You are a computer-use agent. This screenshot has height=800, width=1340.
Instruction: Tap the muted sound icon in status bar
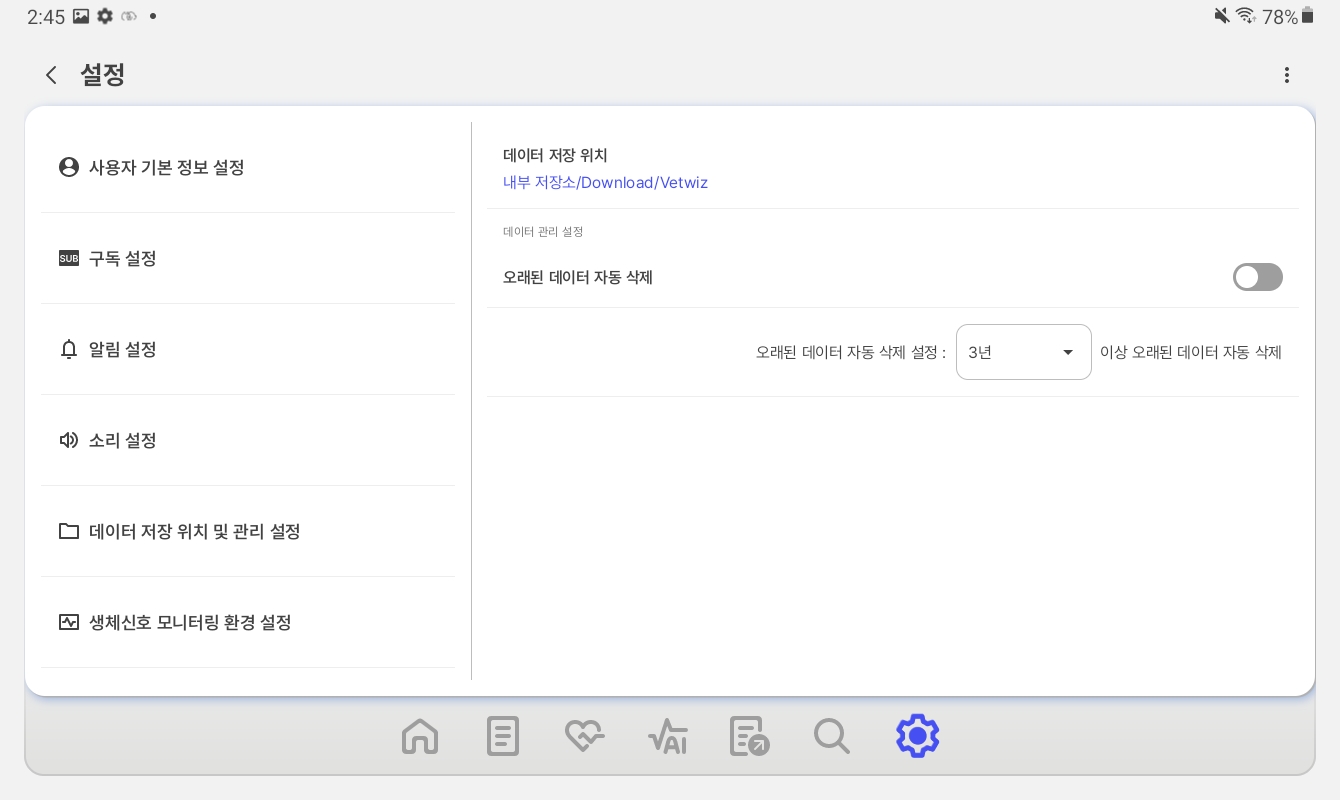pos(1222,15)
